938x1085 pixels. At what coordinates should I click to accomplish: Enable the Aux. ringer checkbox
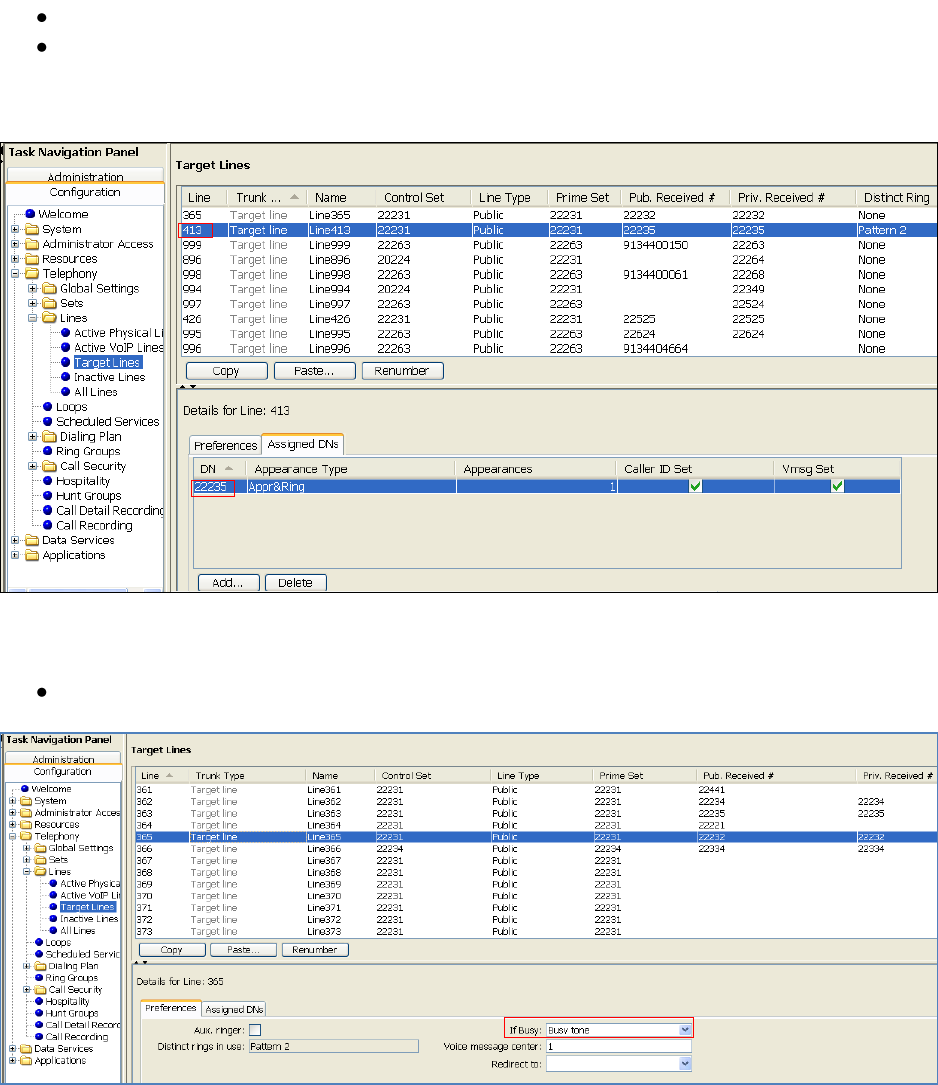255,1029
